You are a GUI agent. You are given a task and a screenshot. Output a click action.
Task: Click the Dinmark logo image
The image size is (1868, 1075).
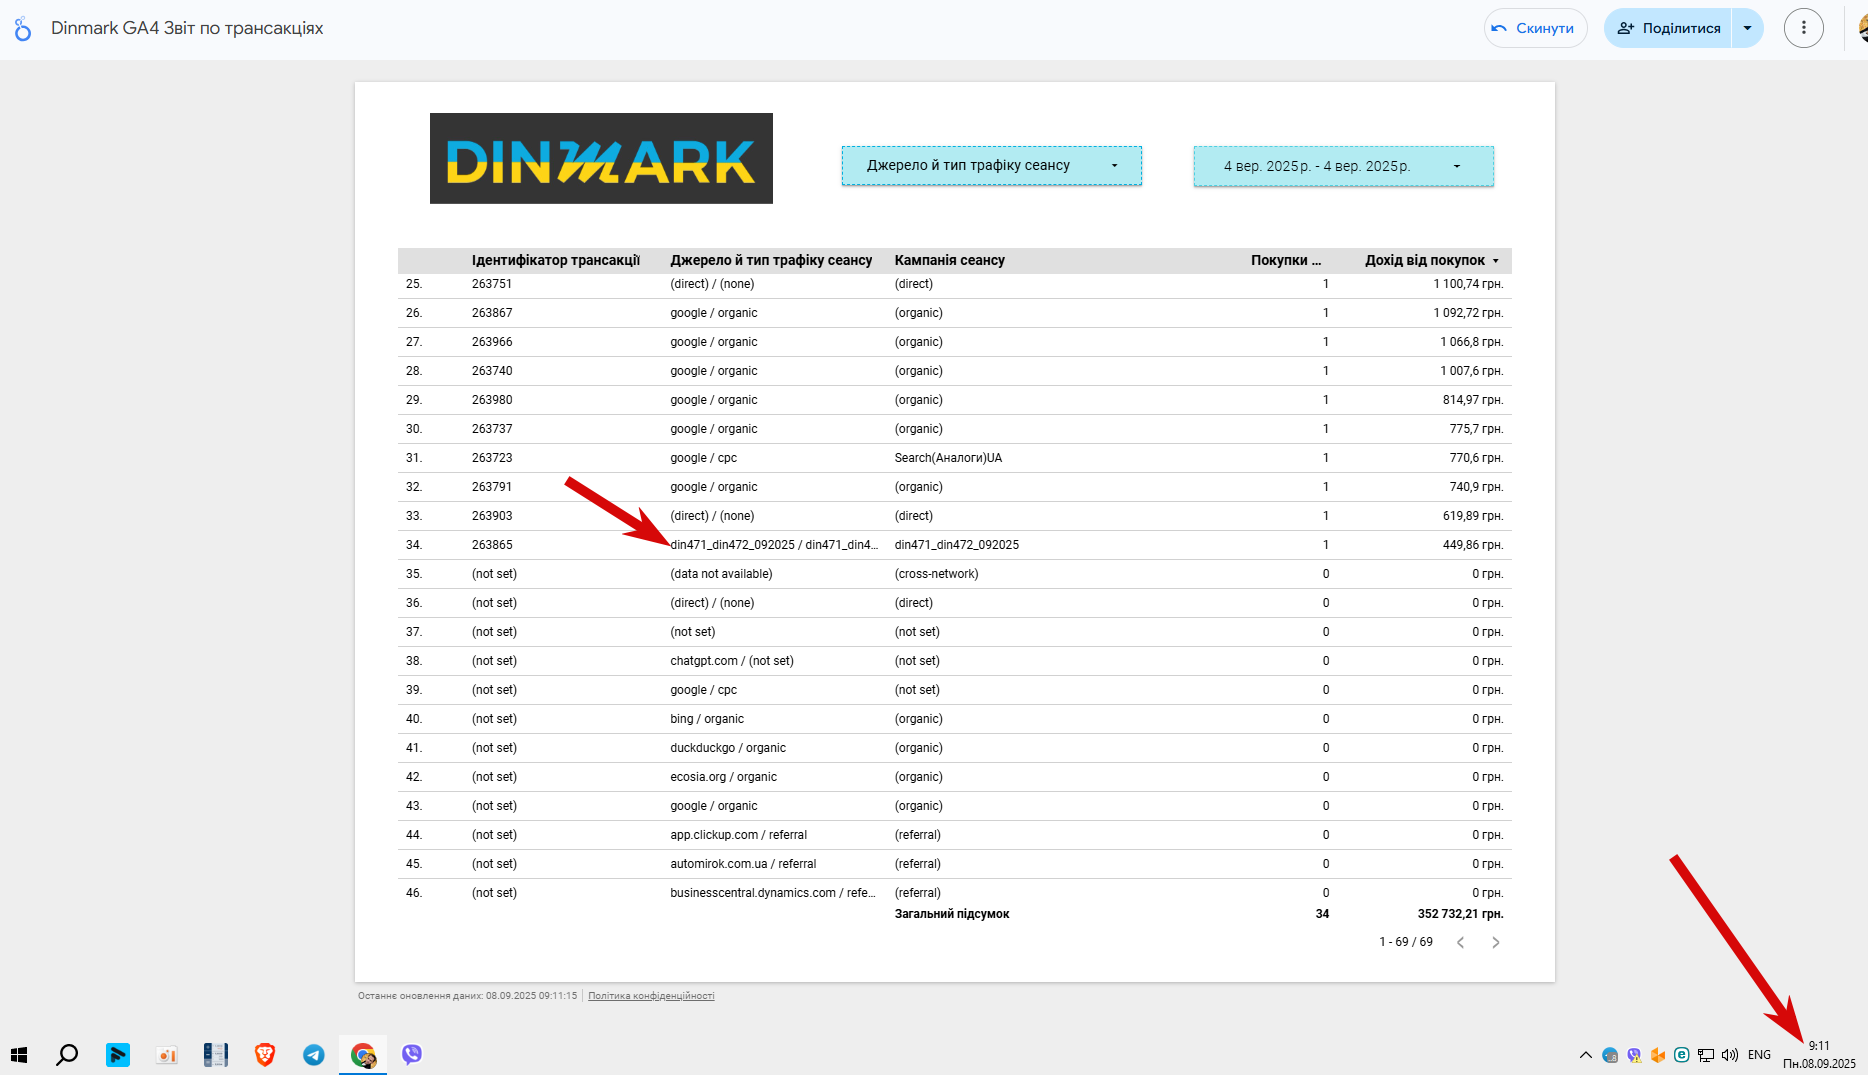click(601, 158)
